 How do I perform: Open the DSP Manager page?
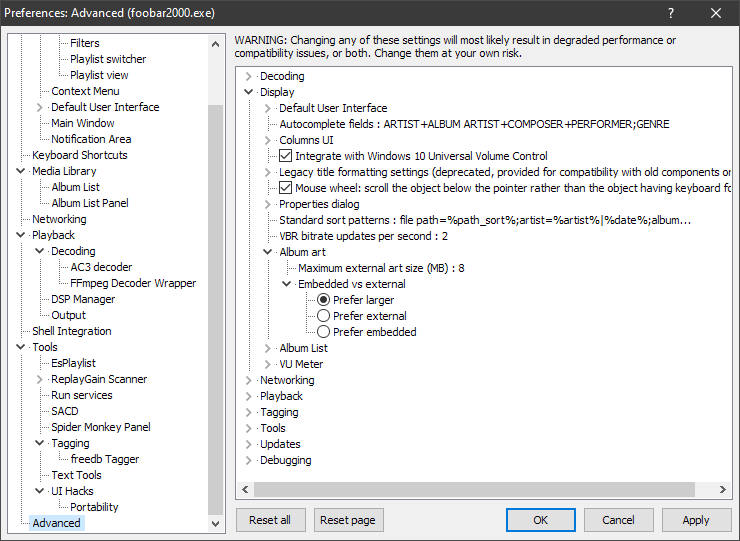(83, 299)
